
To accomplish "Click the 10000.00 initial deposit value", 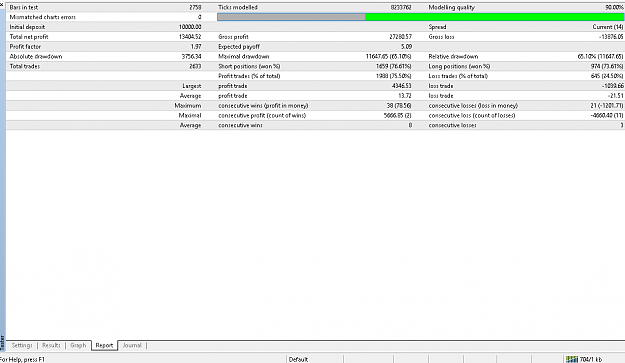I will tap(190, 27).
